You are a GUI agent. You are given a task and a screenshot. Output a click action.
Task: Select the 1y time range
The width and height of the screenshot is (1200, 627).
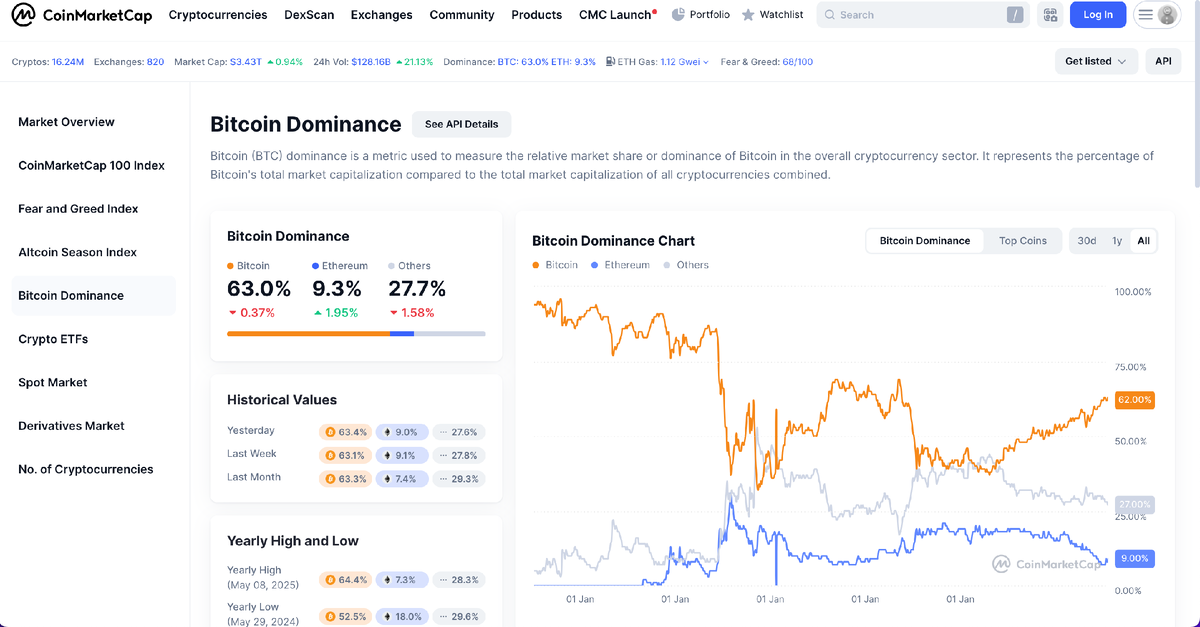pos(1117,241)
